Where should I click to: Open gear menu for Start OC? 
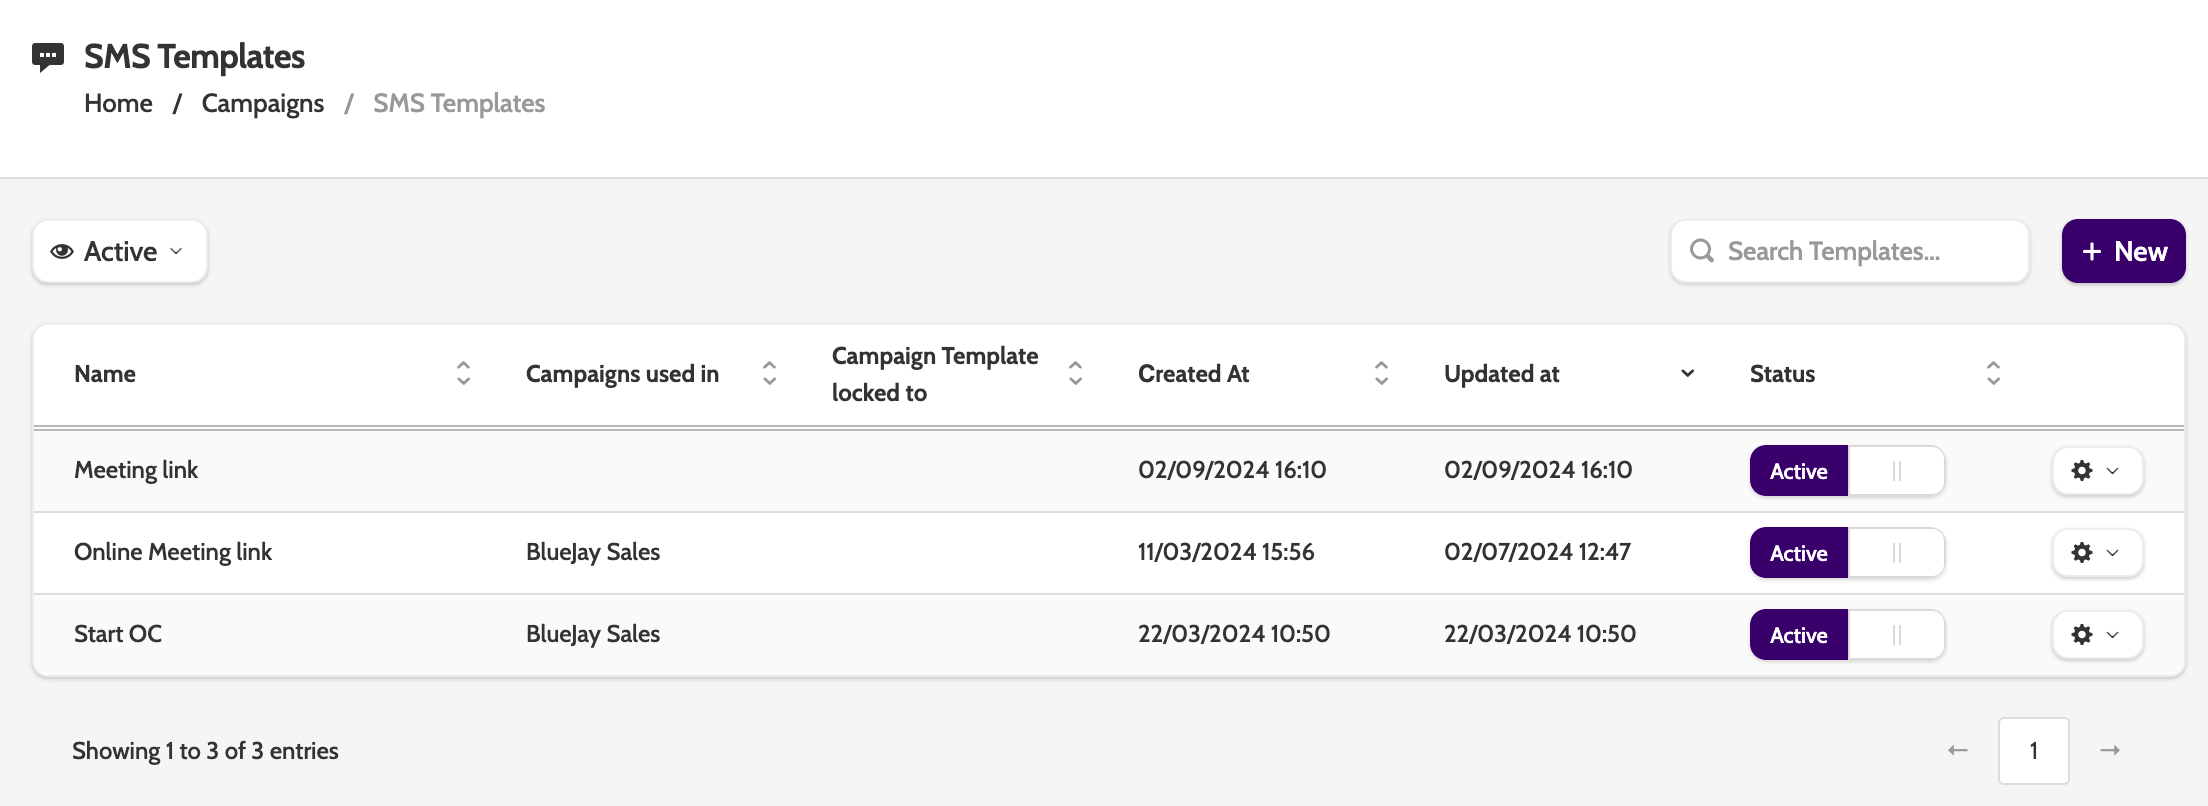click(x=2097, y=635)
